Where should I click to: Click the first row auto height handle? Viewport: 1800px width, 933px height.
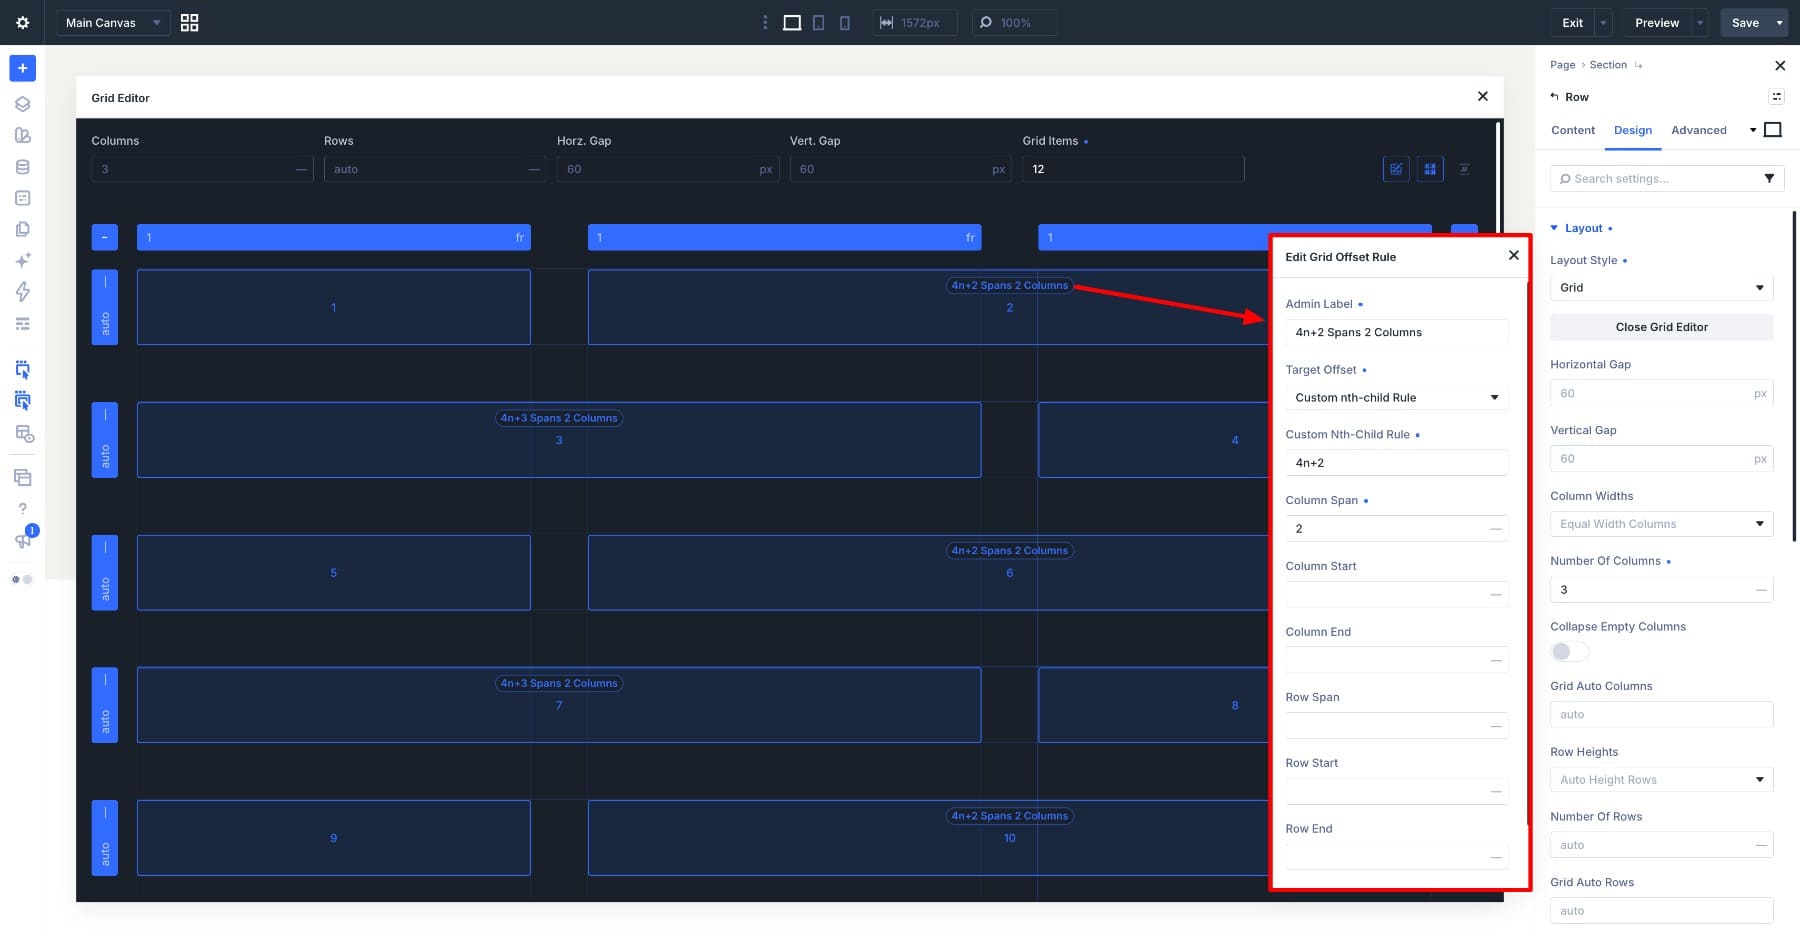[104, 307]
